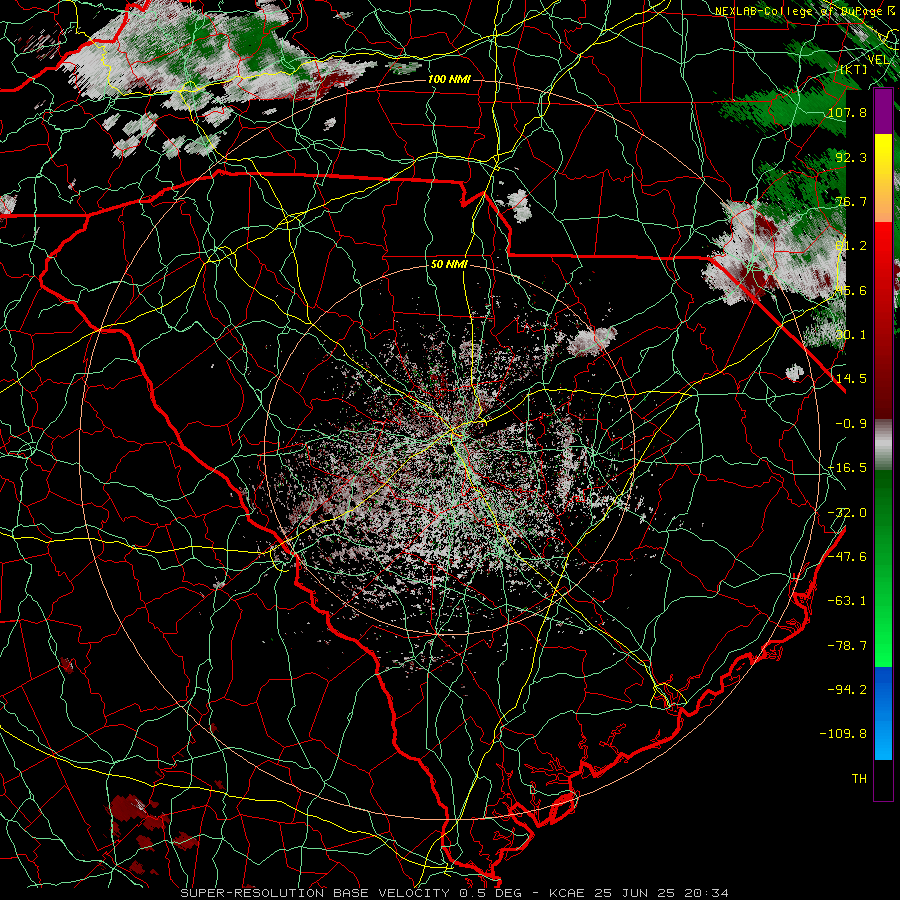Click the 50 NMI range ring label
The image size is (900, 900).
point(449,264)
